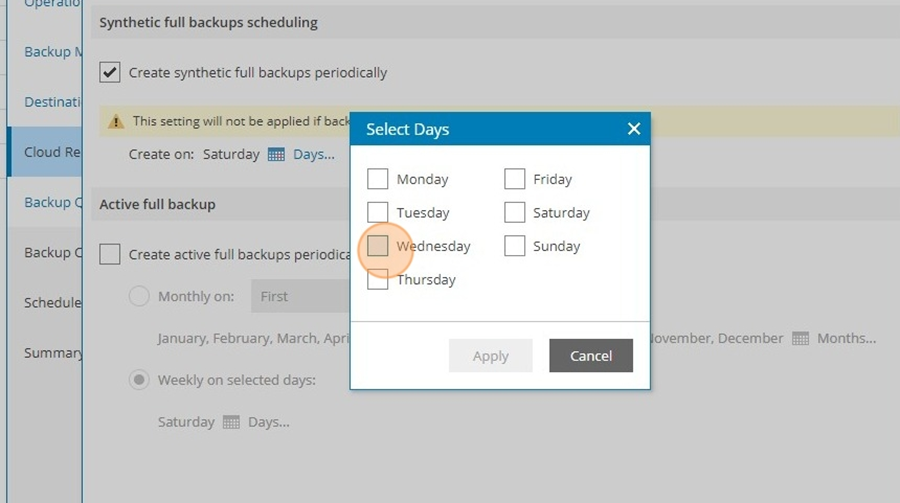Click the calendar icon beside Months link
Viewport: 900px width, 503px height.
click(800, 338)
